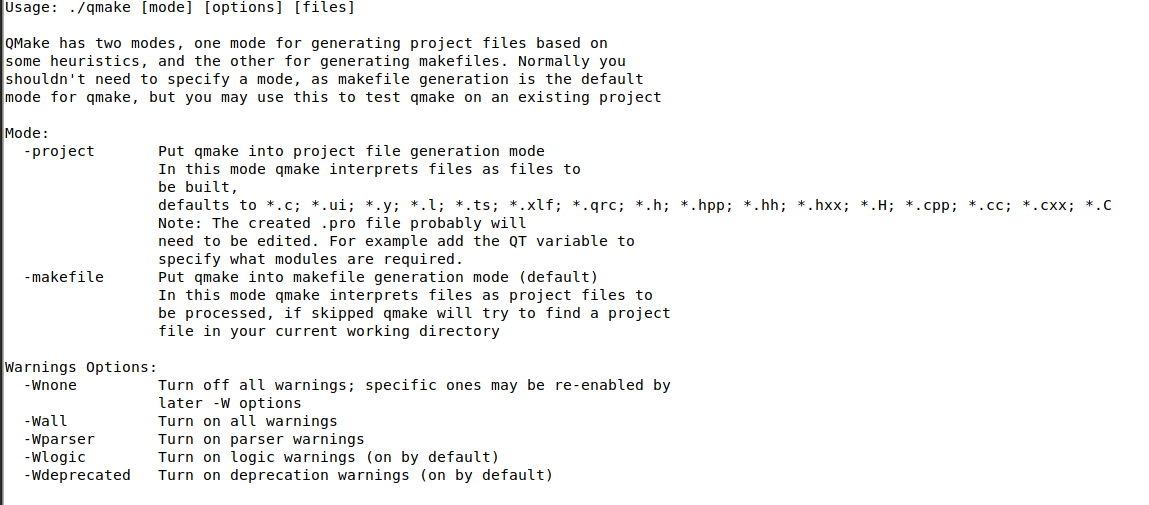Click the "Turn on all warnings" description
Image resolution: width=1149 pixels, height=505 pixels.
tap(247, 421)
